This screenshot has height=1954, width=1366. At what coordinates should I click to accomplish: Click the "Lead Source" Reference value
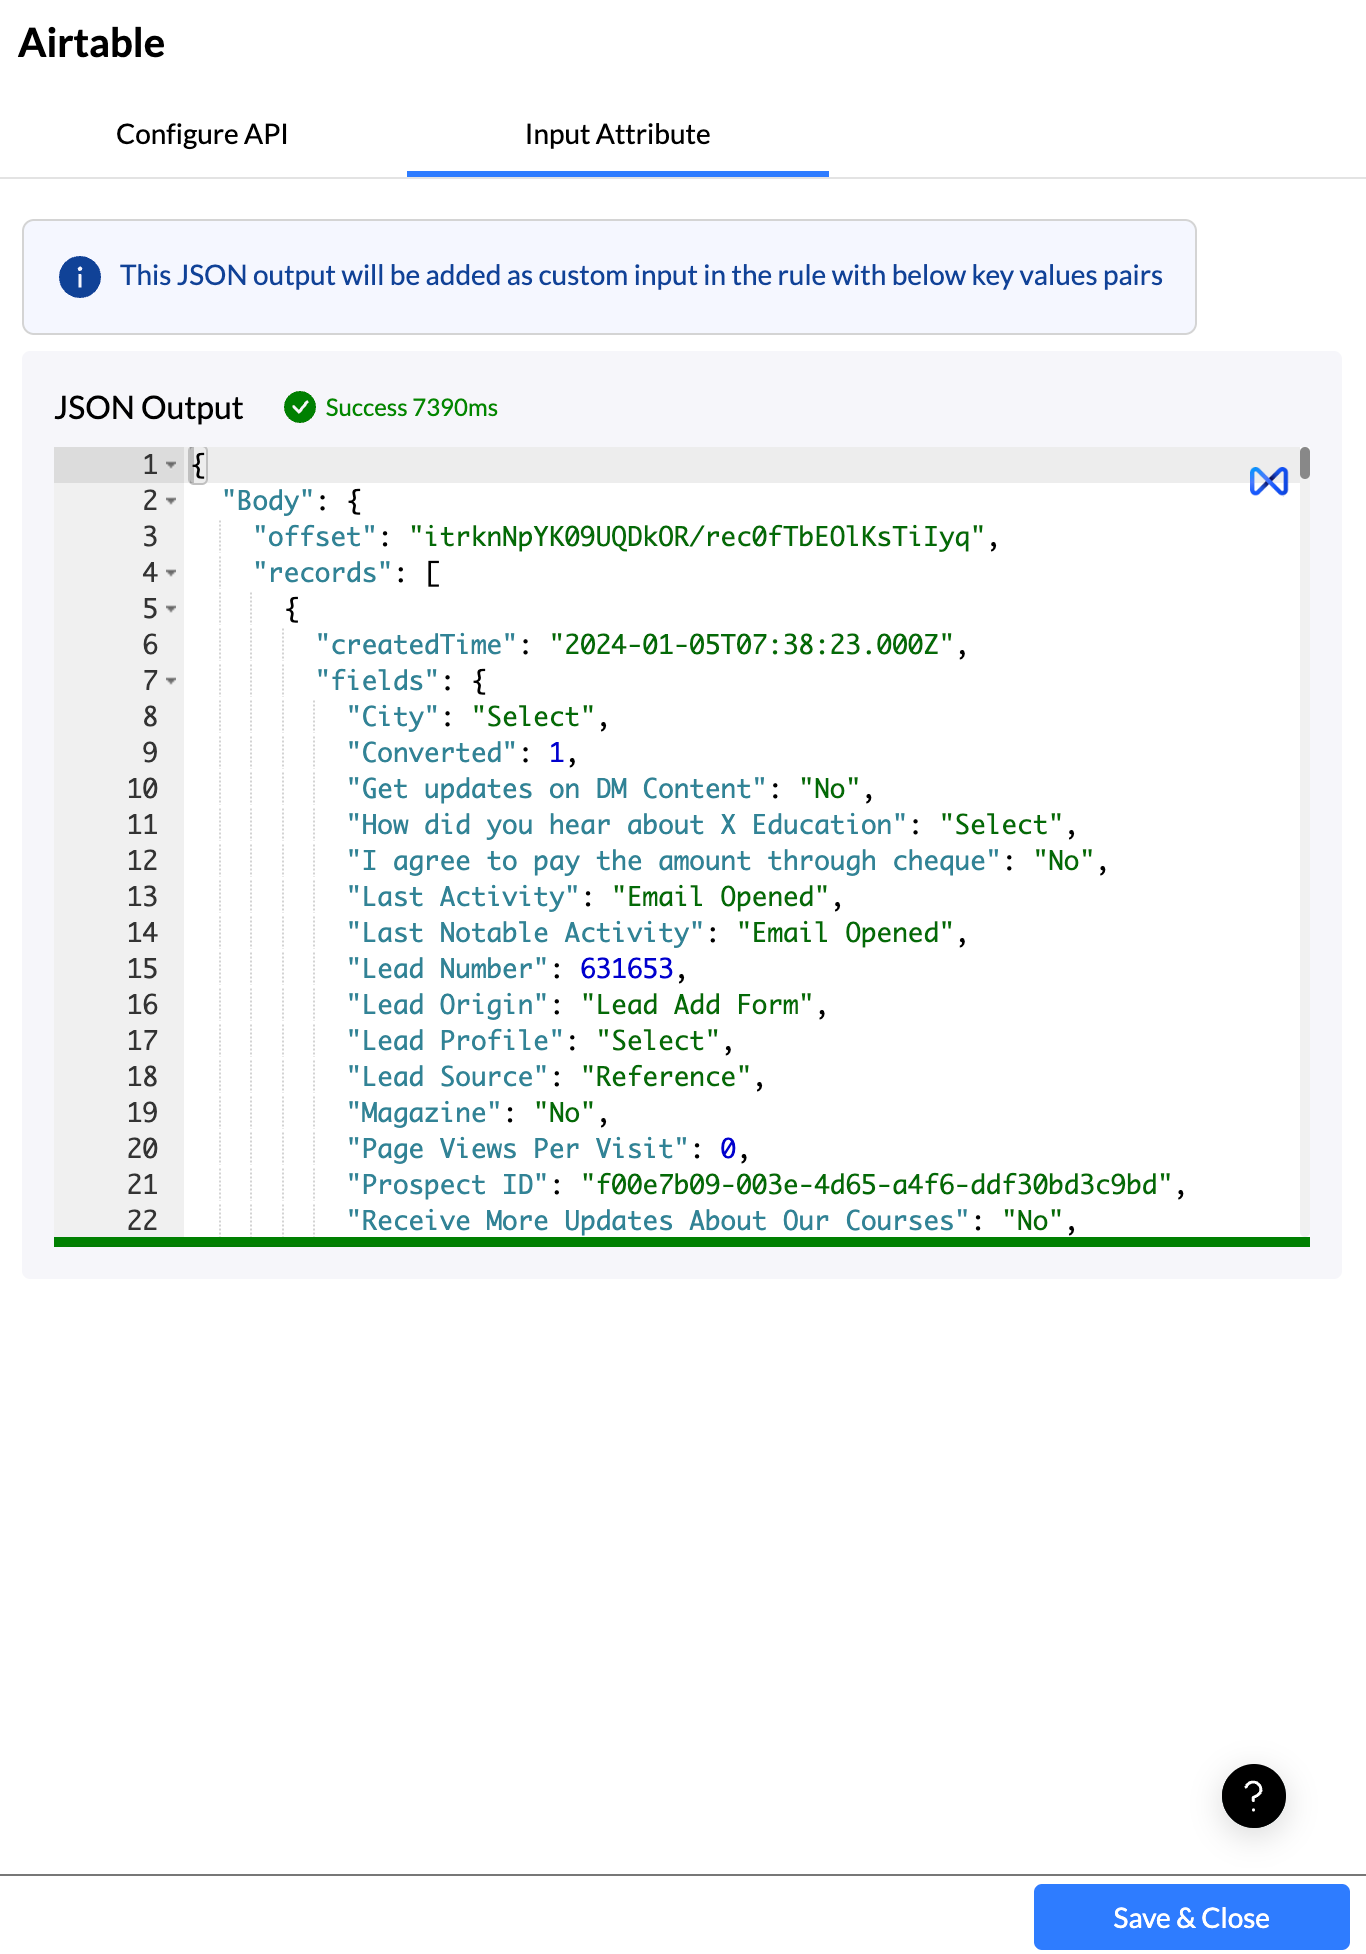point(665,1077)
